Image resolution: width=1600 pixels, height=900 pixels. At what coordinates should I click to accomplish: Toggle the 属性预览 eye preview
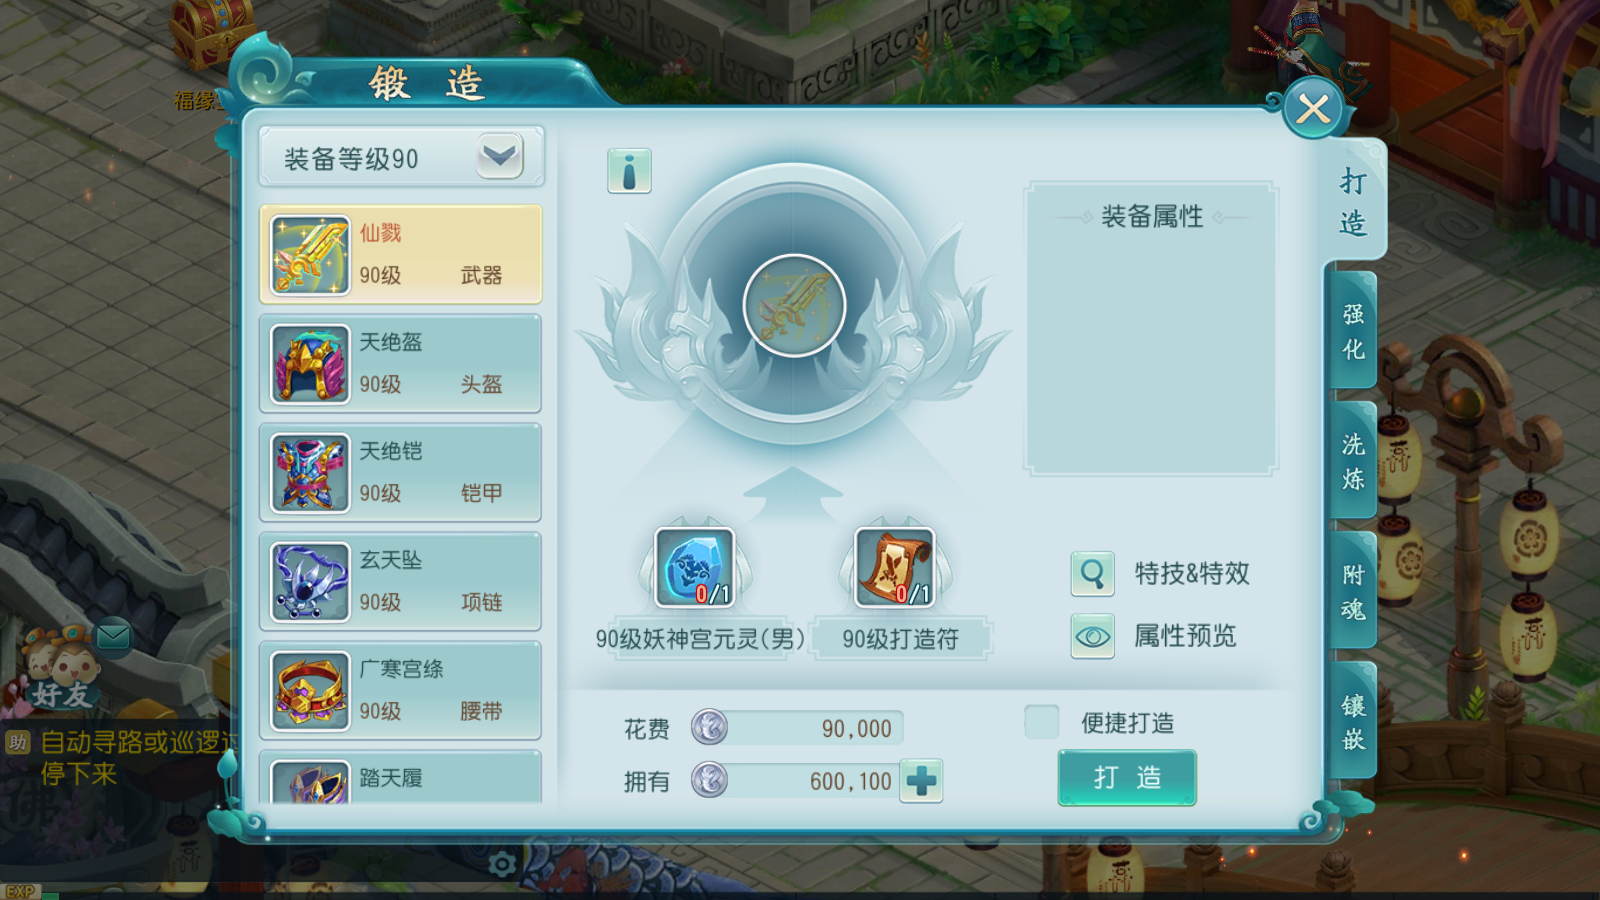point(1092,636)
